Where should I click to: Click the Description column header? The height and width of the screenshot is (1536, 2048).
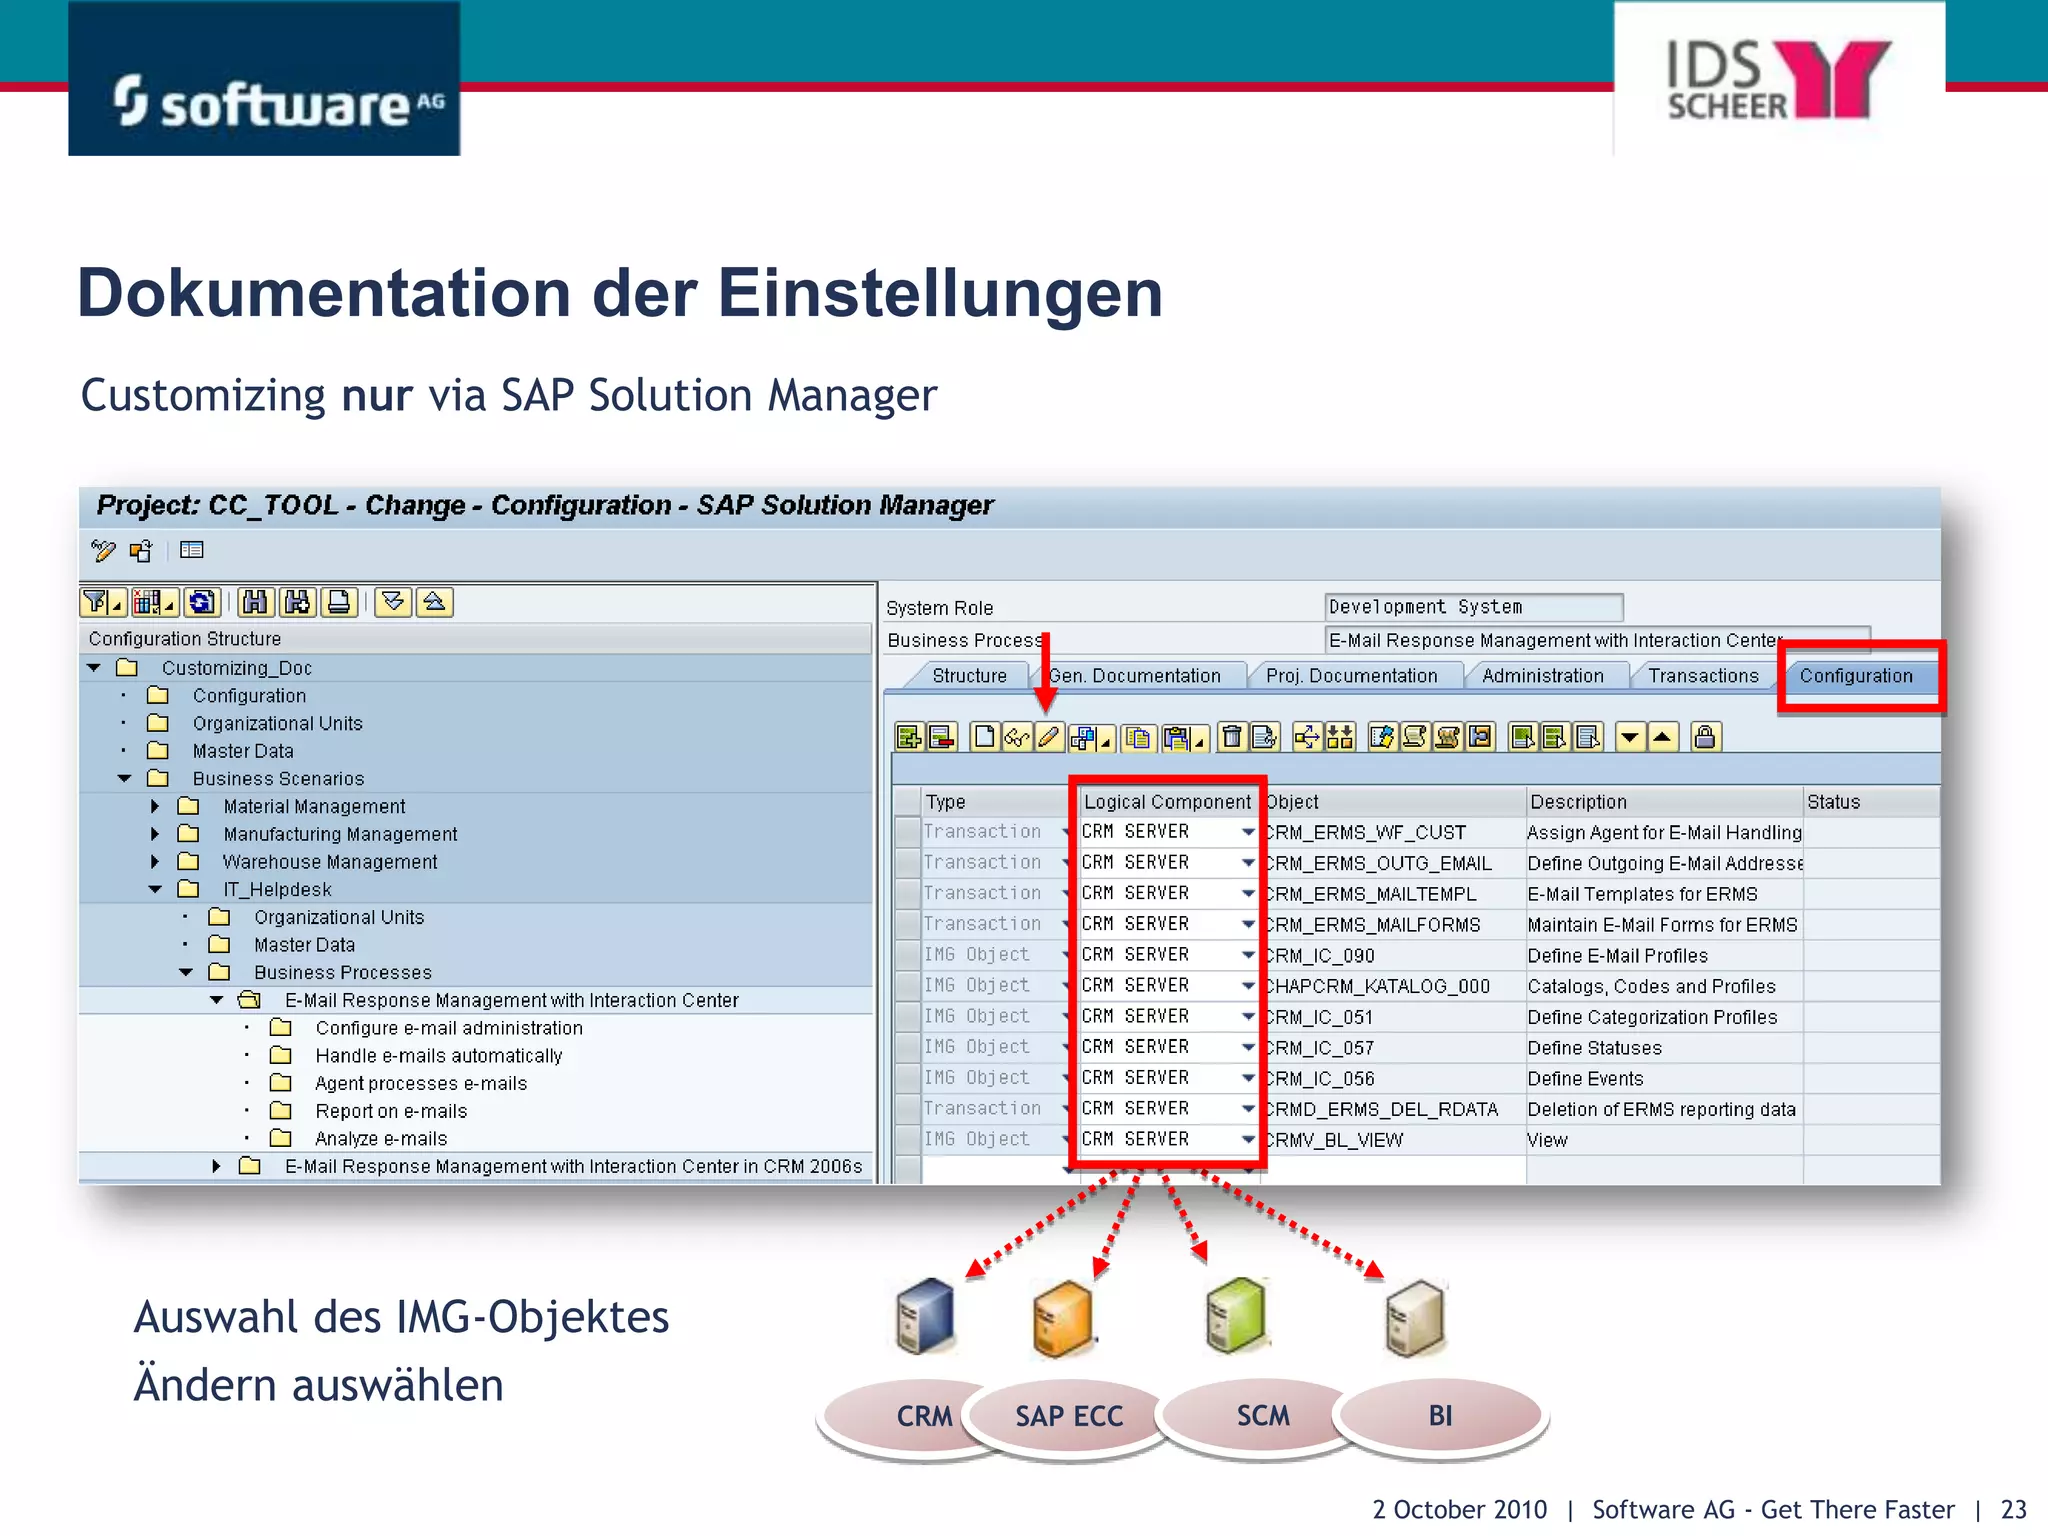pos(1664,802)
